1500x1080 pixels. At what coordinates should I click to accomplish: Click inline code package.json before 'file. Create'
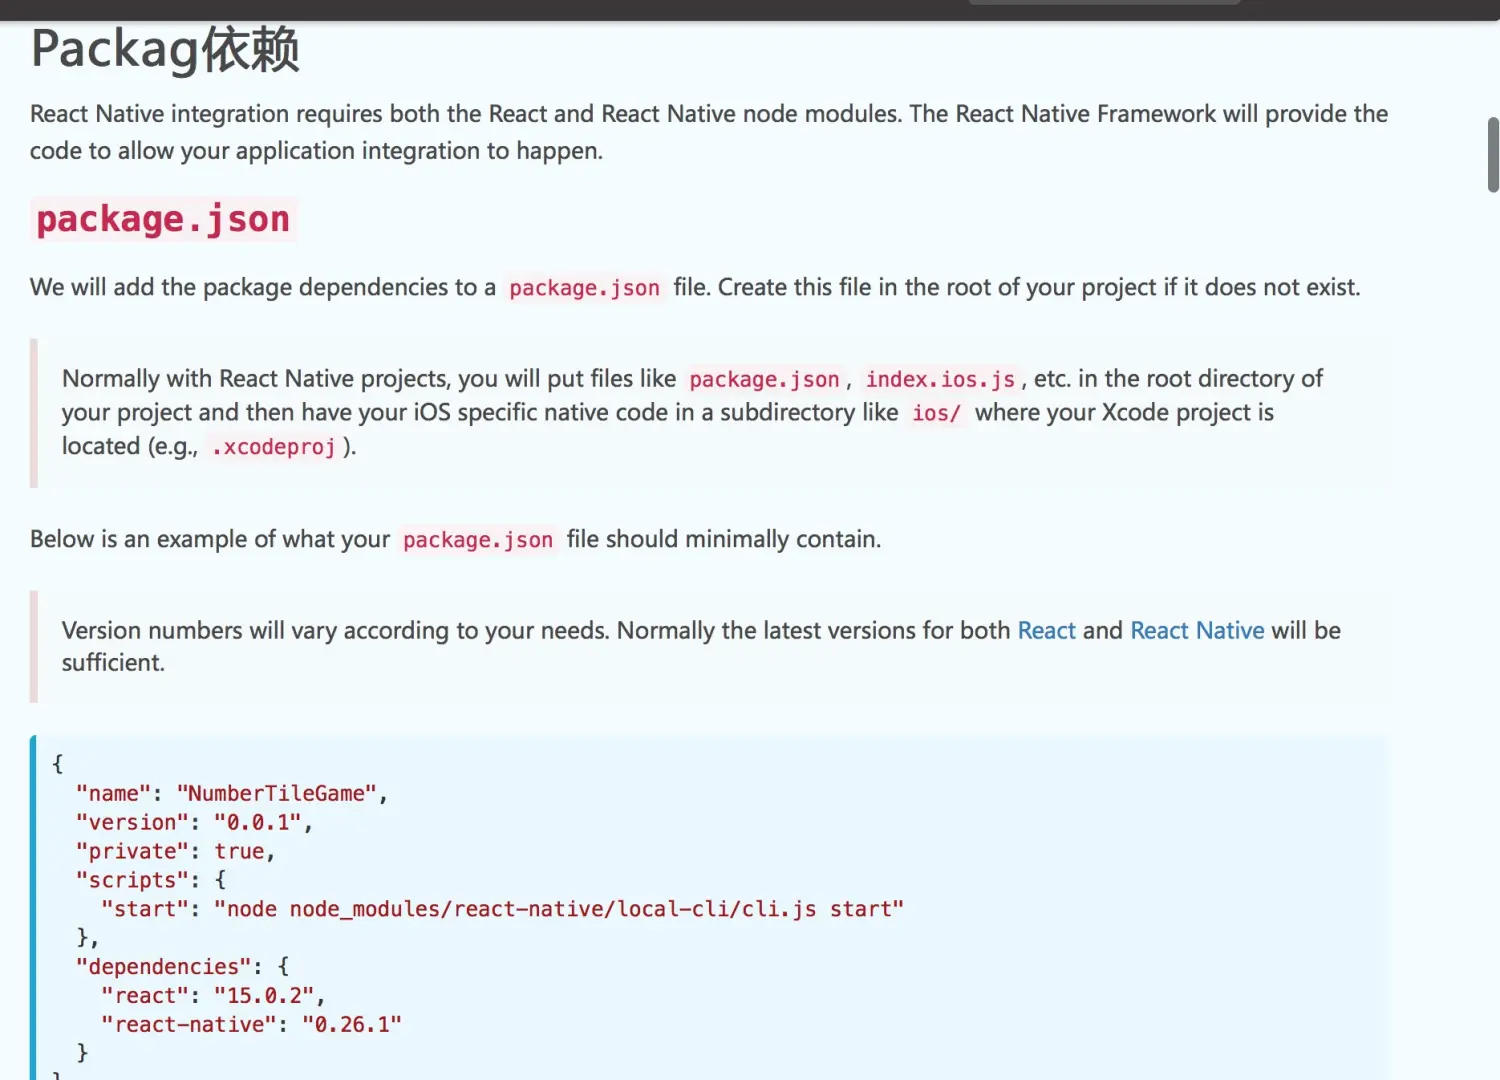(x=584, y=288)
